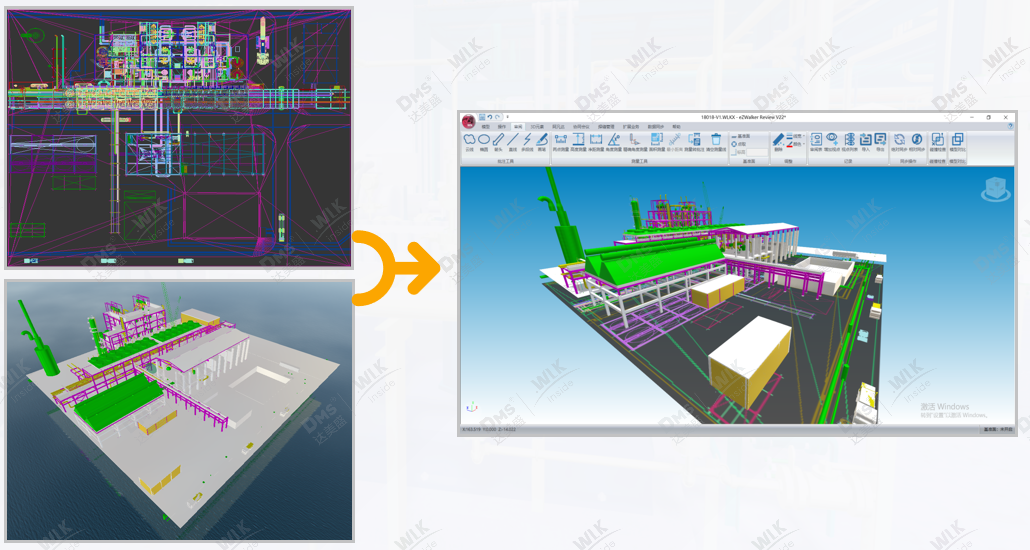The height and width of the screenshot is (550, 1030).
Task: Redo via the quick access toolbar
Action: click(497, 117)
